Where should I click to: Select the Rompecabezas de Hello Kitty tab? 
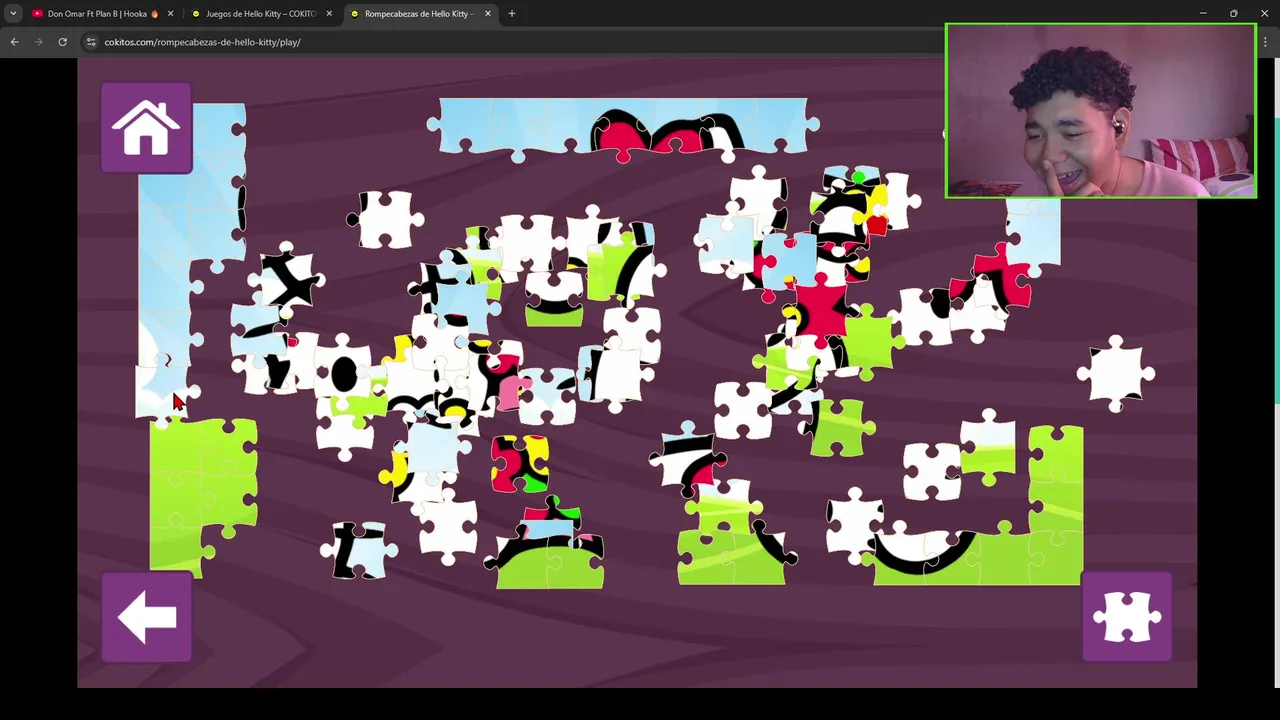click(418, 14)
